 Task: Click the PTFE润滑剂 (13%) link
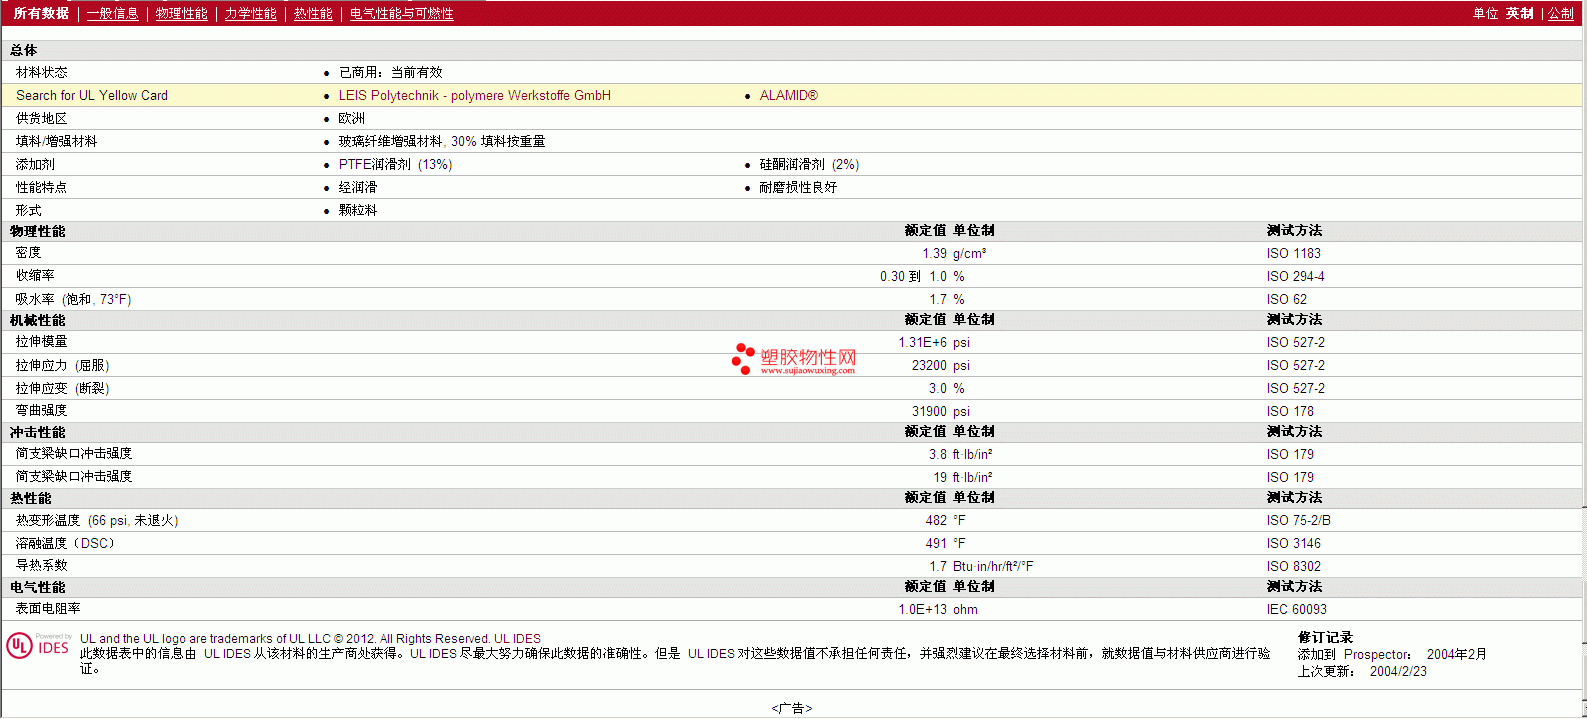(395, 164)
